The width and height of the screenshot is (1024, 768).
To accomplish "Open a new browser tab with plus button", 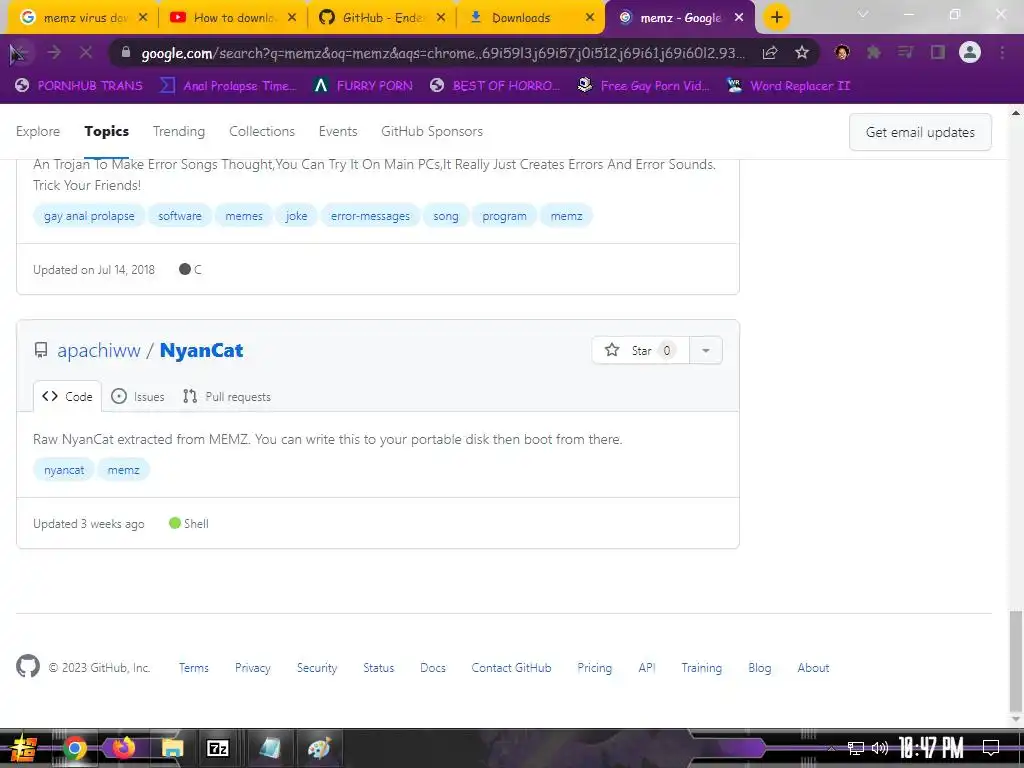I will [776, 18].
